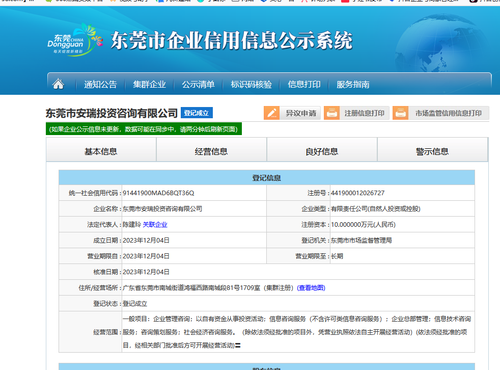Open the 公示清单 menu item

(x=198, y=84)
